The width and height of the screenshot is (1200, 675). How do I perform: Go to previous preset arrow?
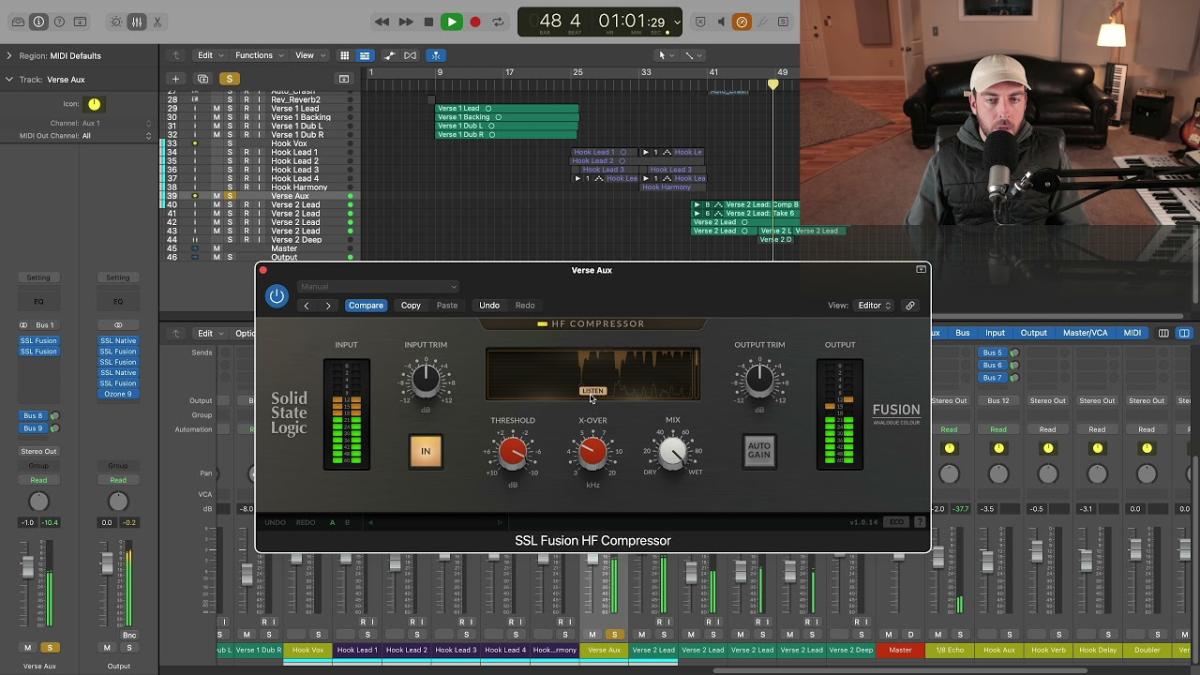(x=307, y=305)
